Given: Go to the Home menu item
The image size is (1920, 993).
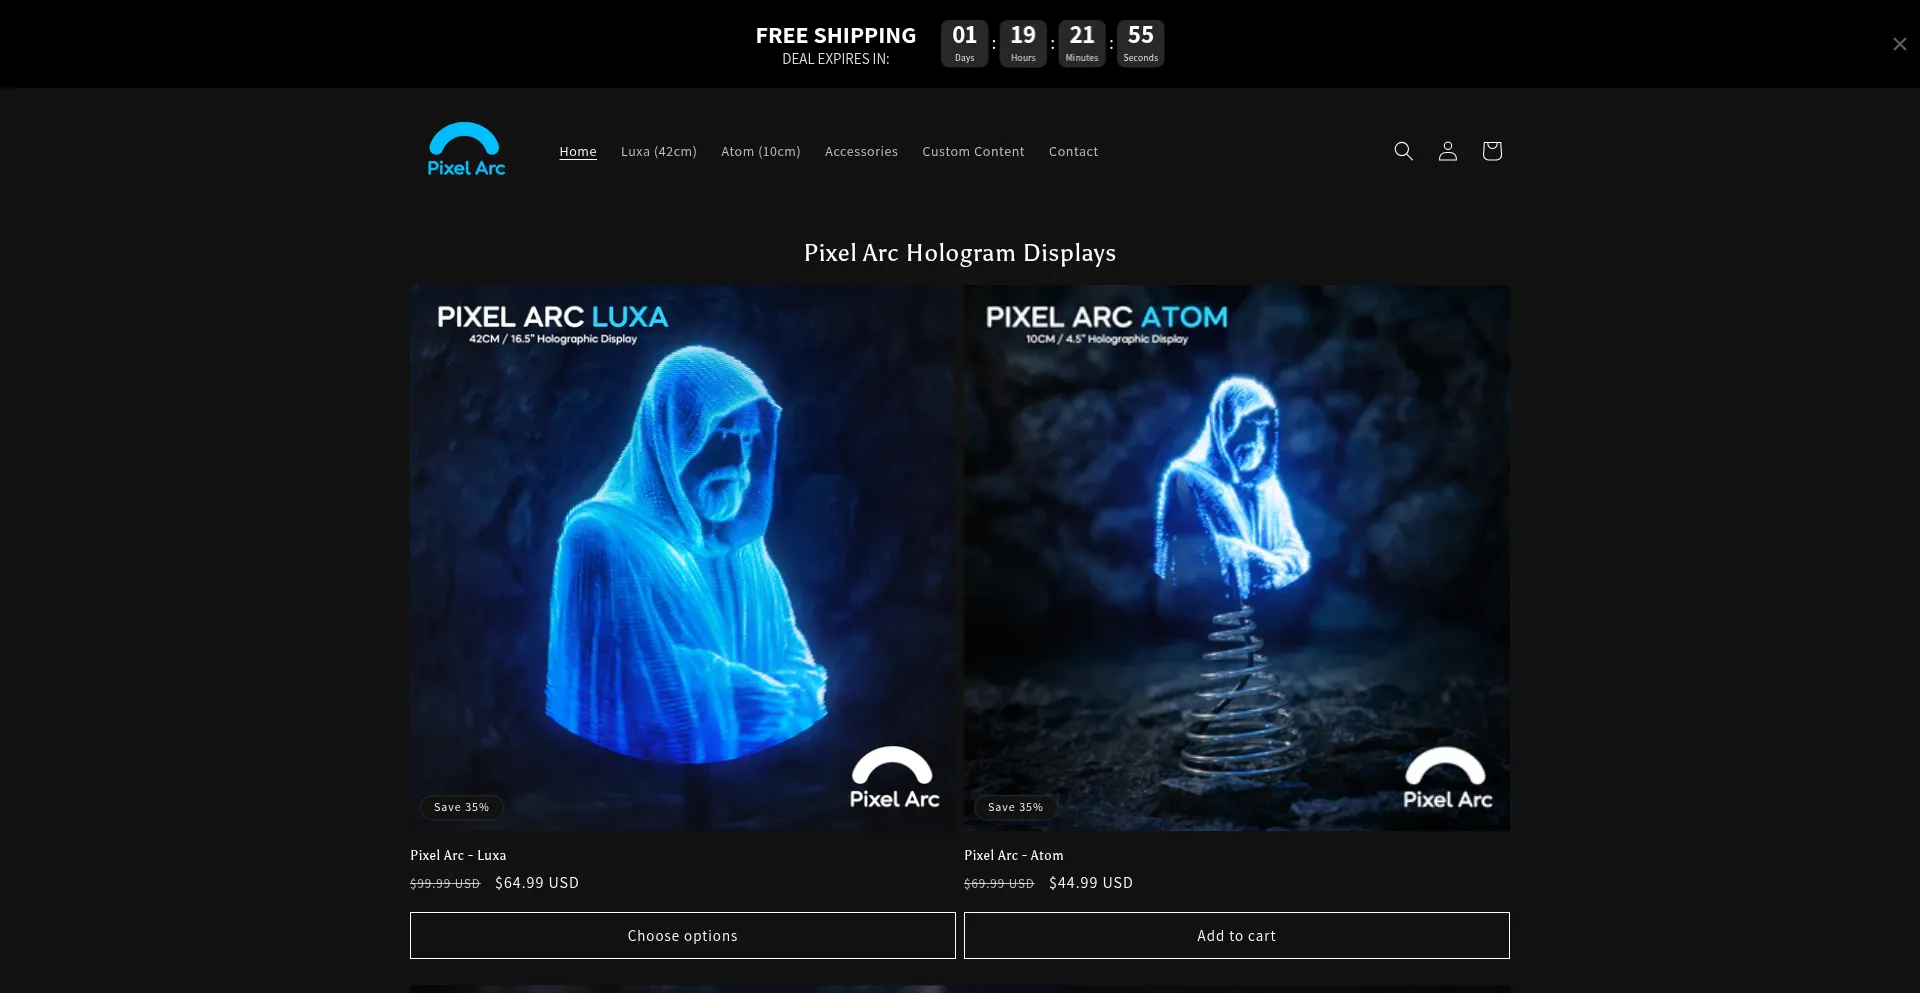Looking at the screenshot, I should (578, 152).
